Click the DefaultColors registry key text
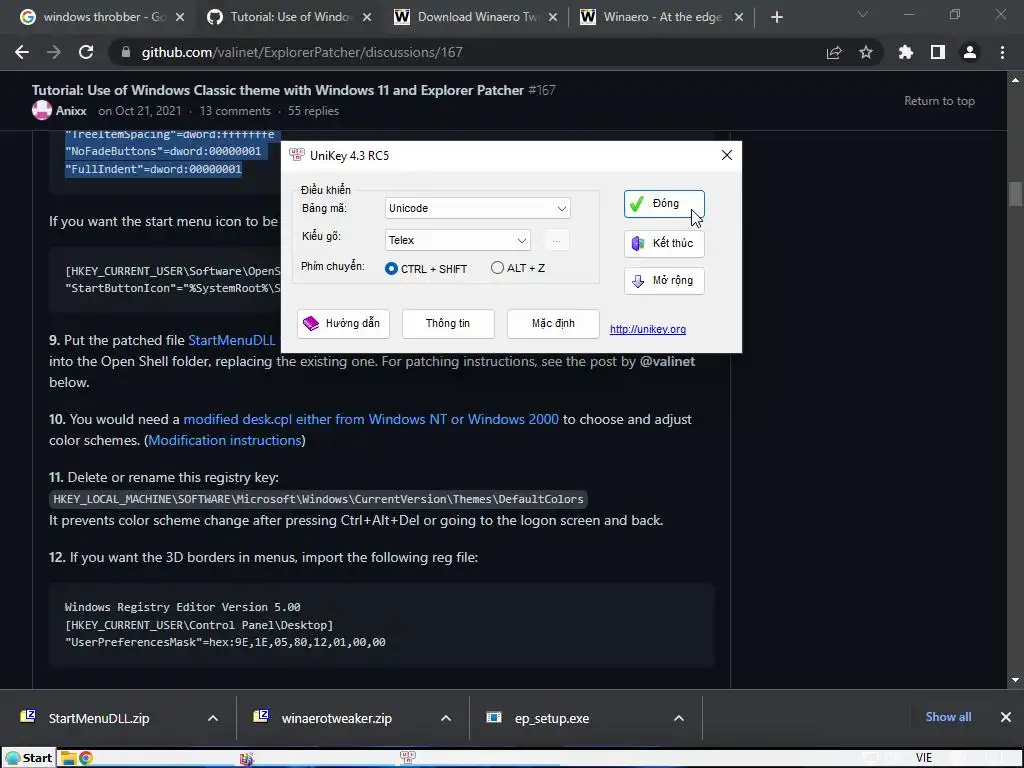1024x768 pixels. 318,499
